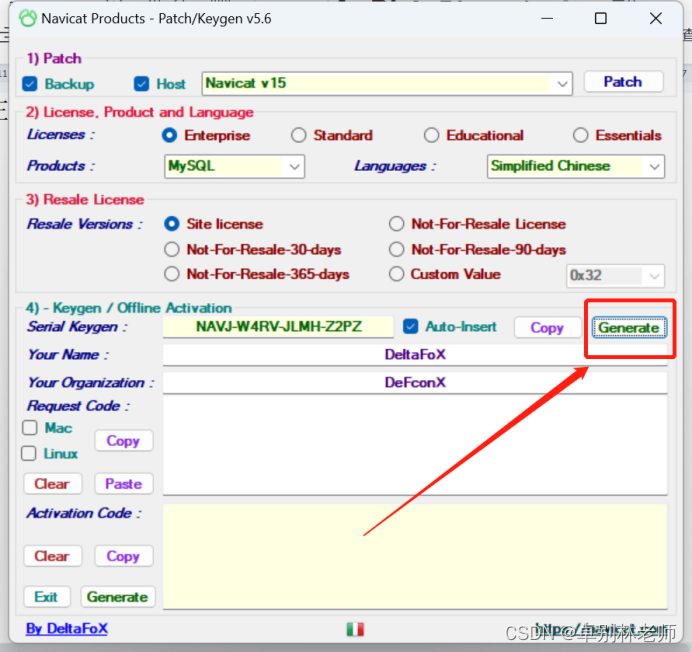The width and height of the screenshot is (692, 652).
Task: Click the Your Organization field with DeFconX
Action: pyautogui.click(x=415, y=382)
